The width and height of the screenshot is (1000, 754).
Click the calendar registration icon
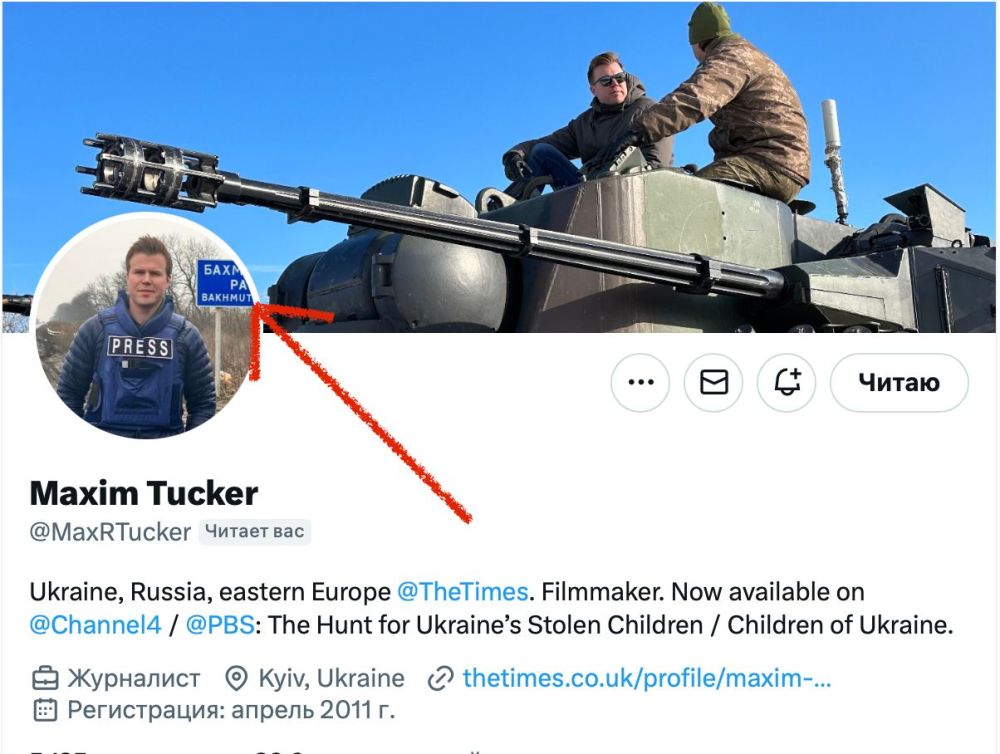pos(45,711)
